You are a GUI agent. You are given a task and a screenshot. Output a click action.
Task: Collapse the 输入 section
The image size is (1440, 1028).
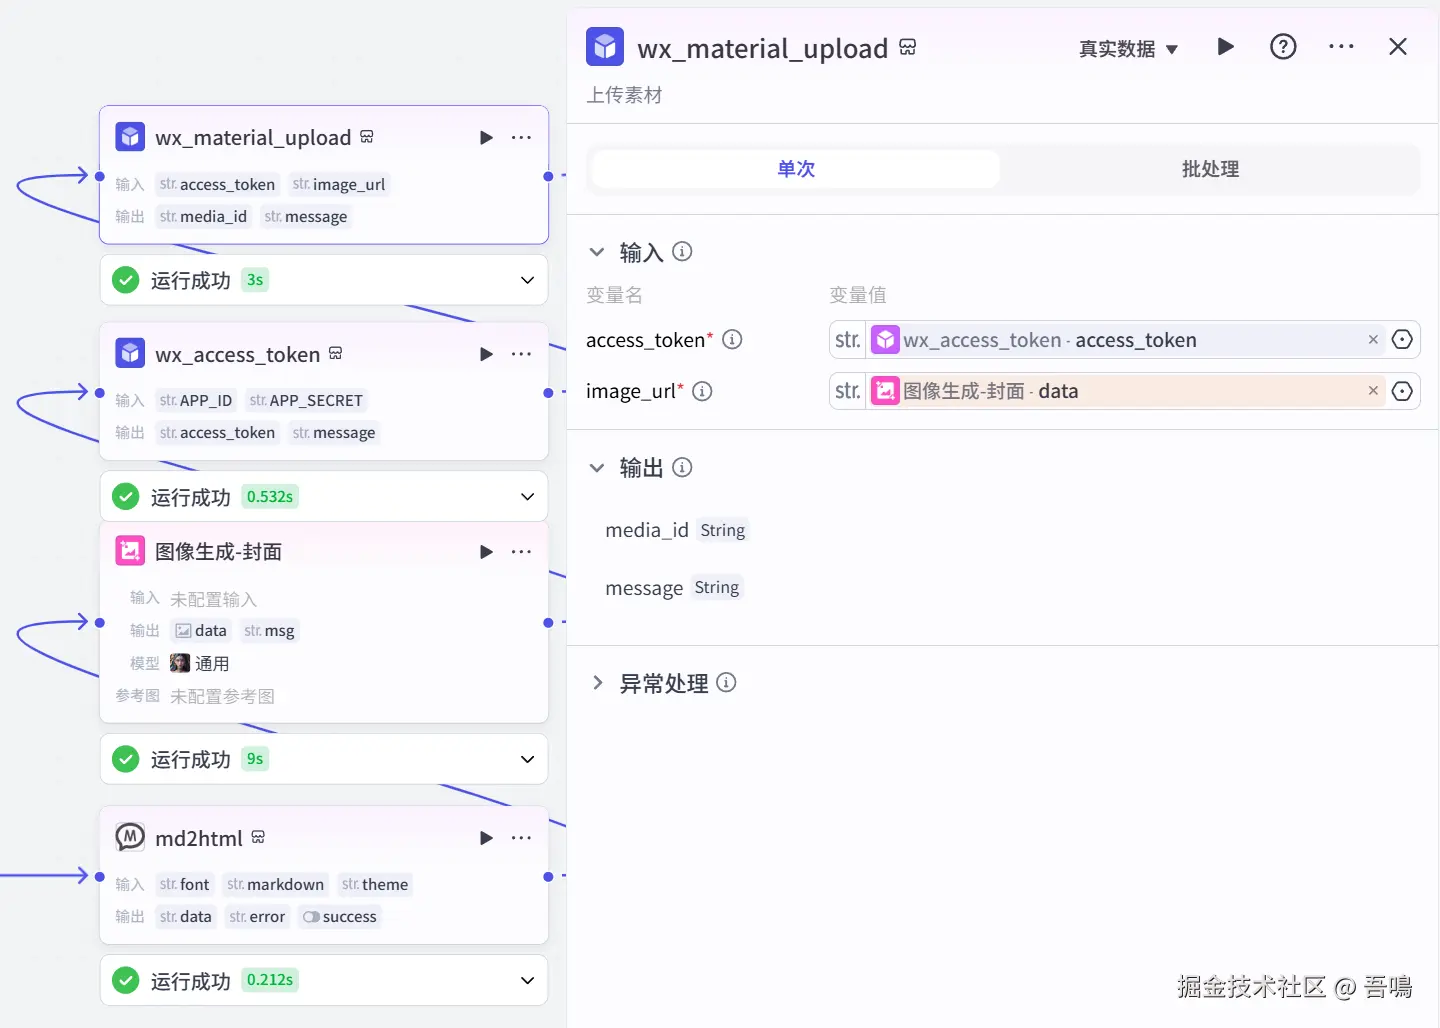tap(597, 252)
